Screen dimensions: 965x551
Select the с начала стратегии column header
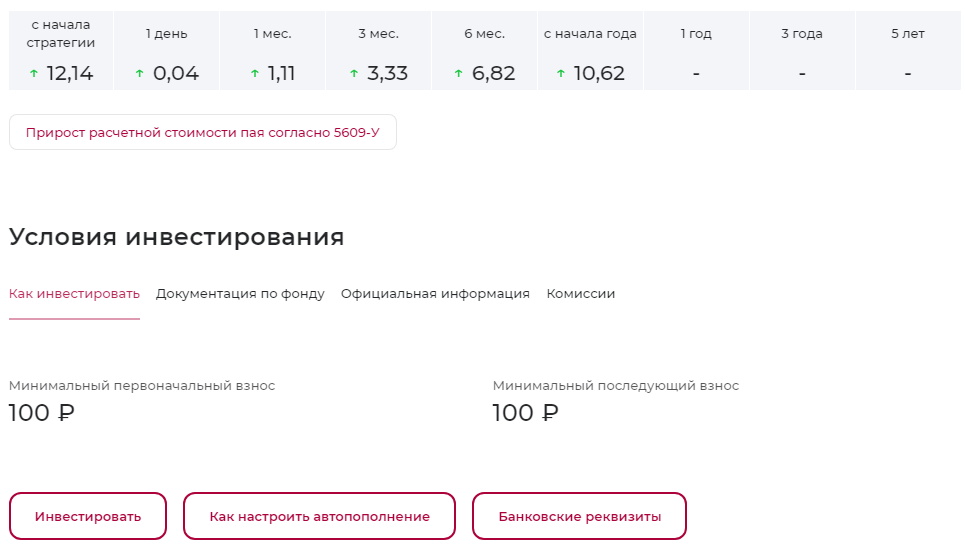61,34
